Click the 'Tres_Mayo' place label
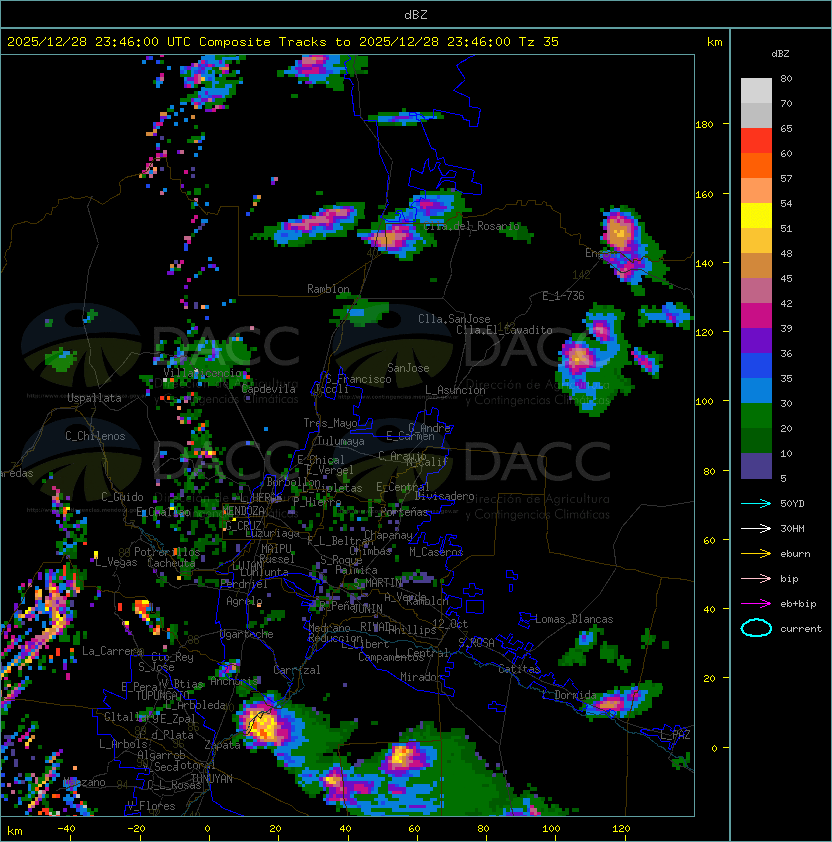The height and width of the screenshot is (842, 832). click(330, 423)
